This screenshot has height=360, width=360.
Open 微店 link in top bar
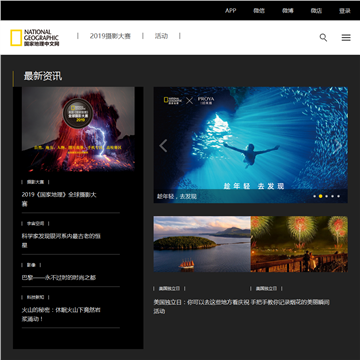point(316,10)
